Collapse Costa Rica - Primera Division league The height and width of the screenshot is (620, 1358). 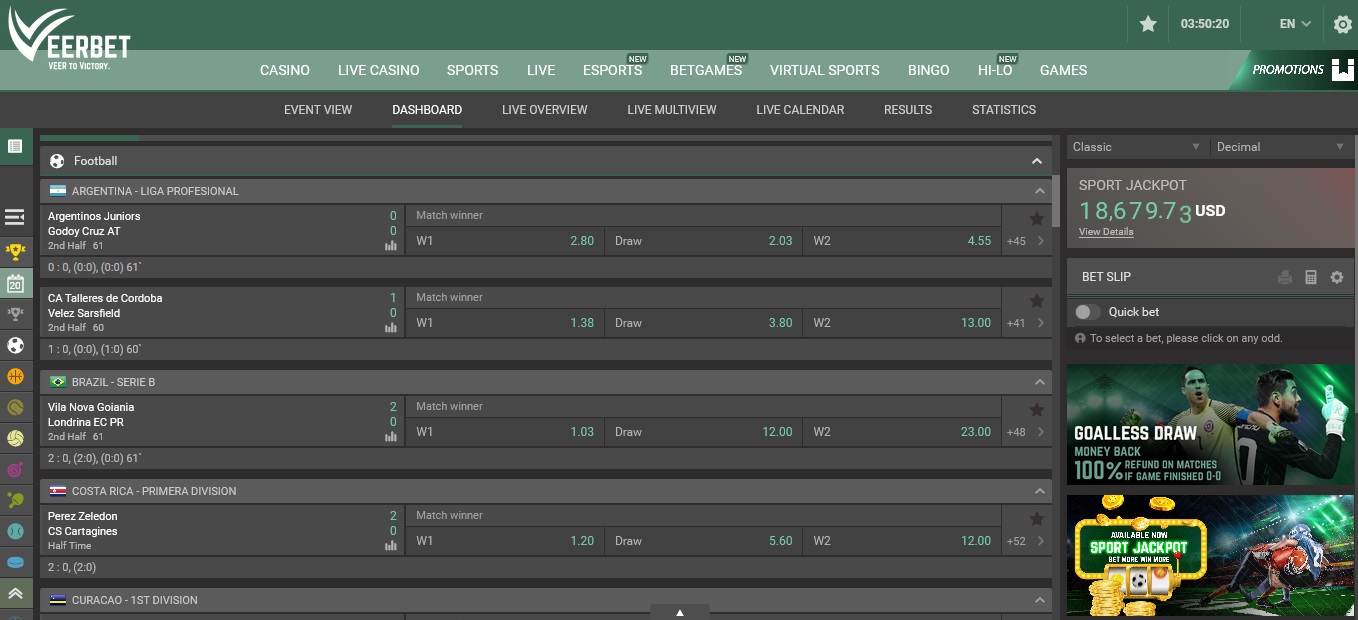[1040, 491]
